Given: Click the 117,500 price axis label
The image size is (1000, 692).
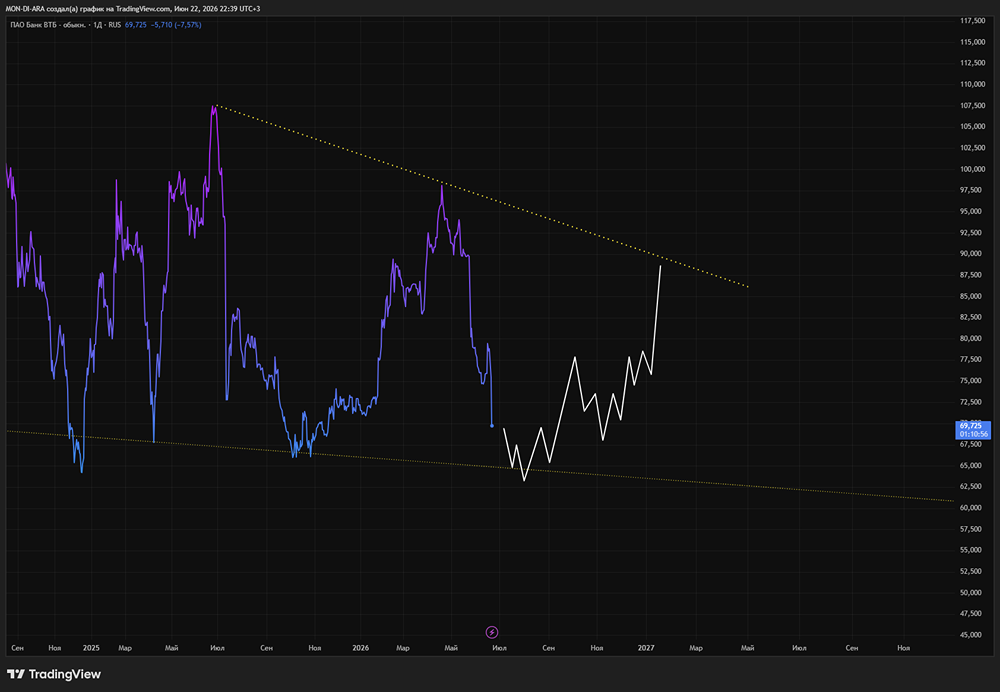Looking at the screenshot, I should [973, 21].
